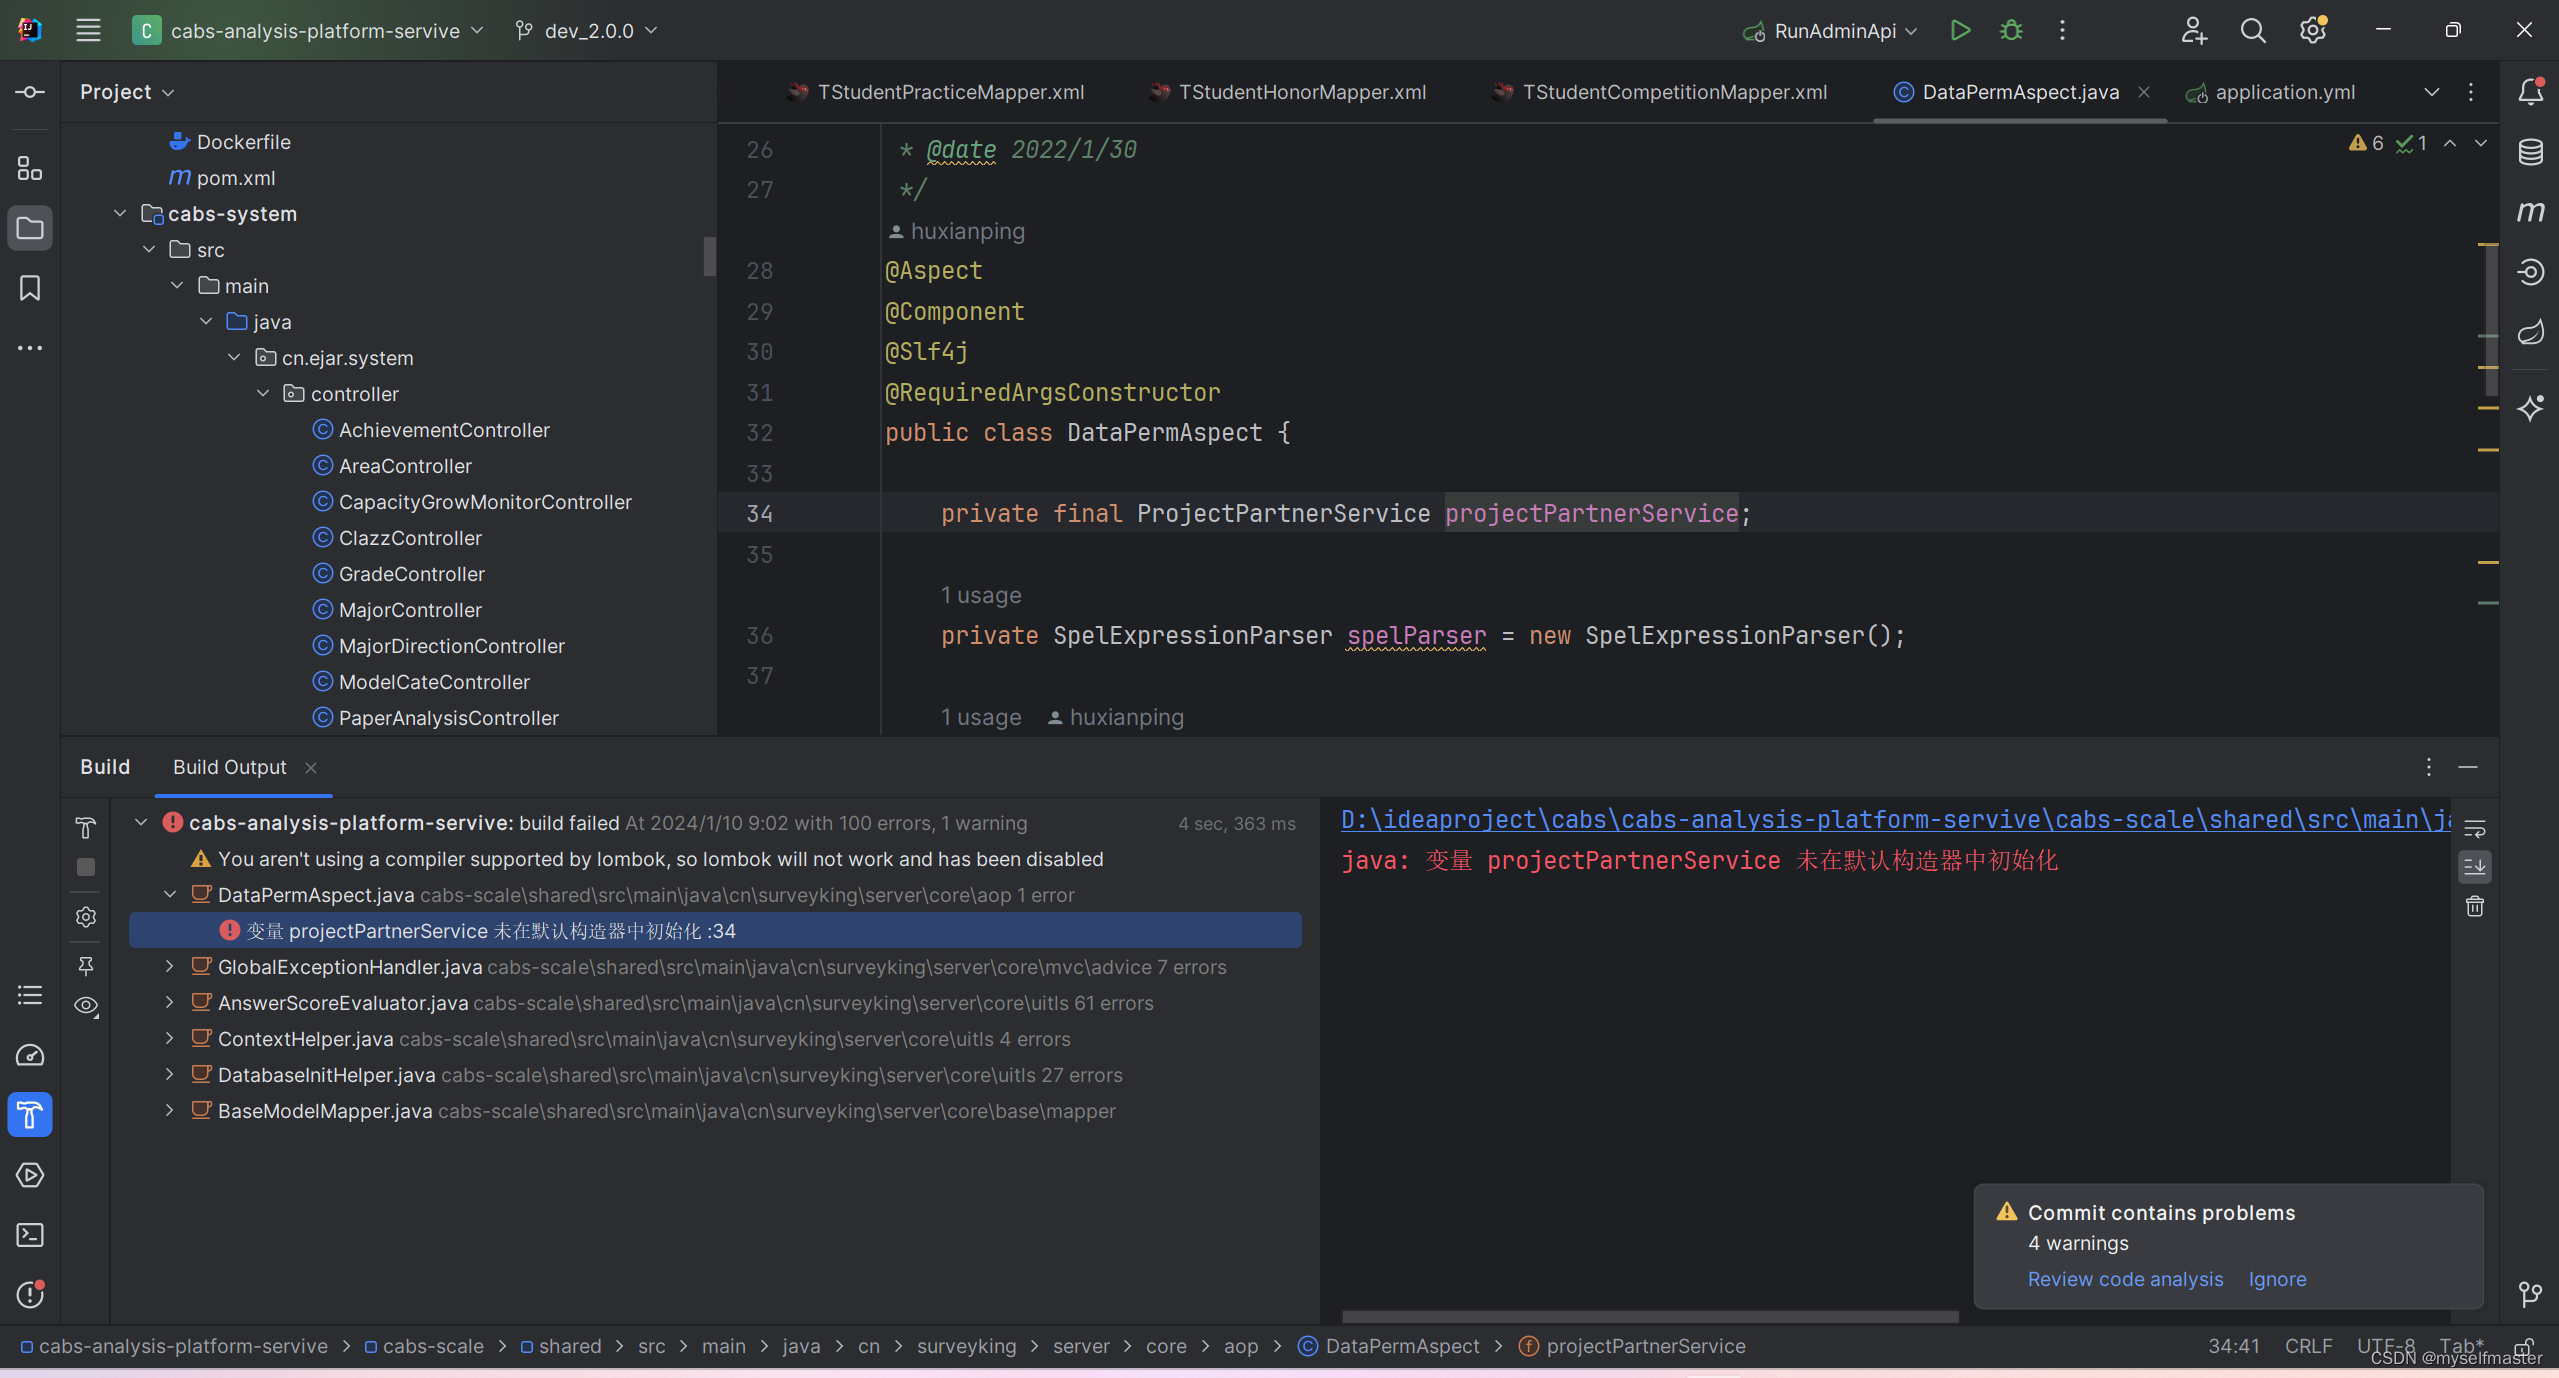Switch to TStudentPracticeMapper.xml tab

tap(936, 92)
